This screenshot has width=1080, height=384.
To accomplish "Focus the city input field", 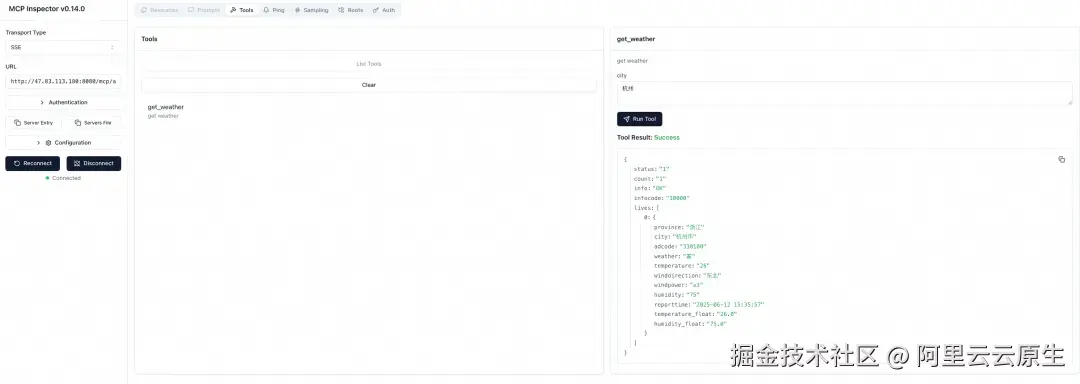I will 844,94.
